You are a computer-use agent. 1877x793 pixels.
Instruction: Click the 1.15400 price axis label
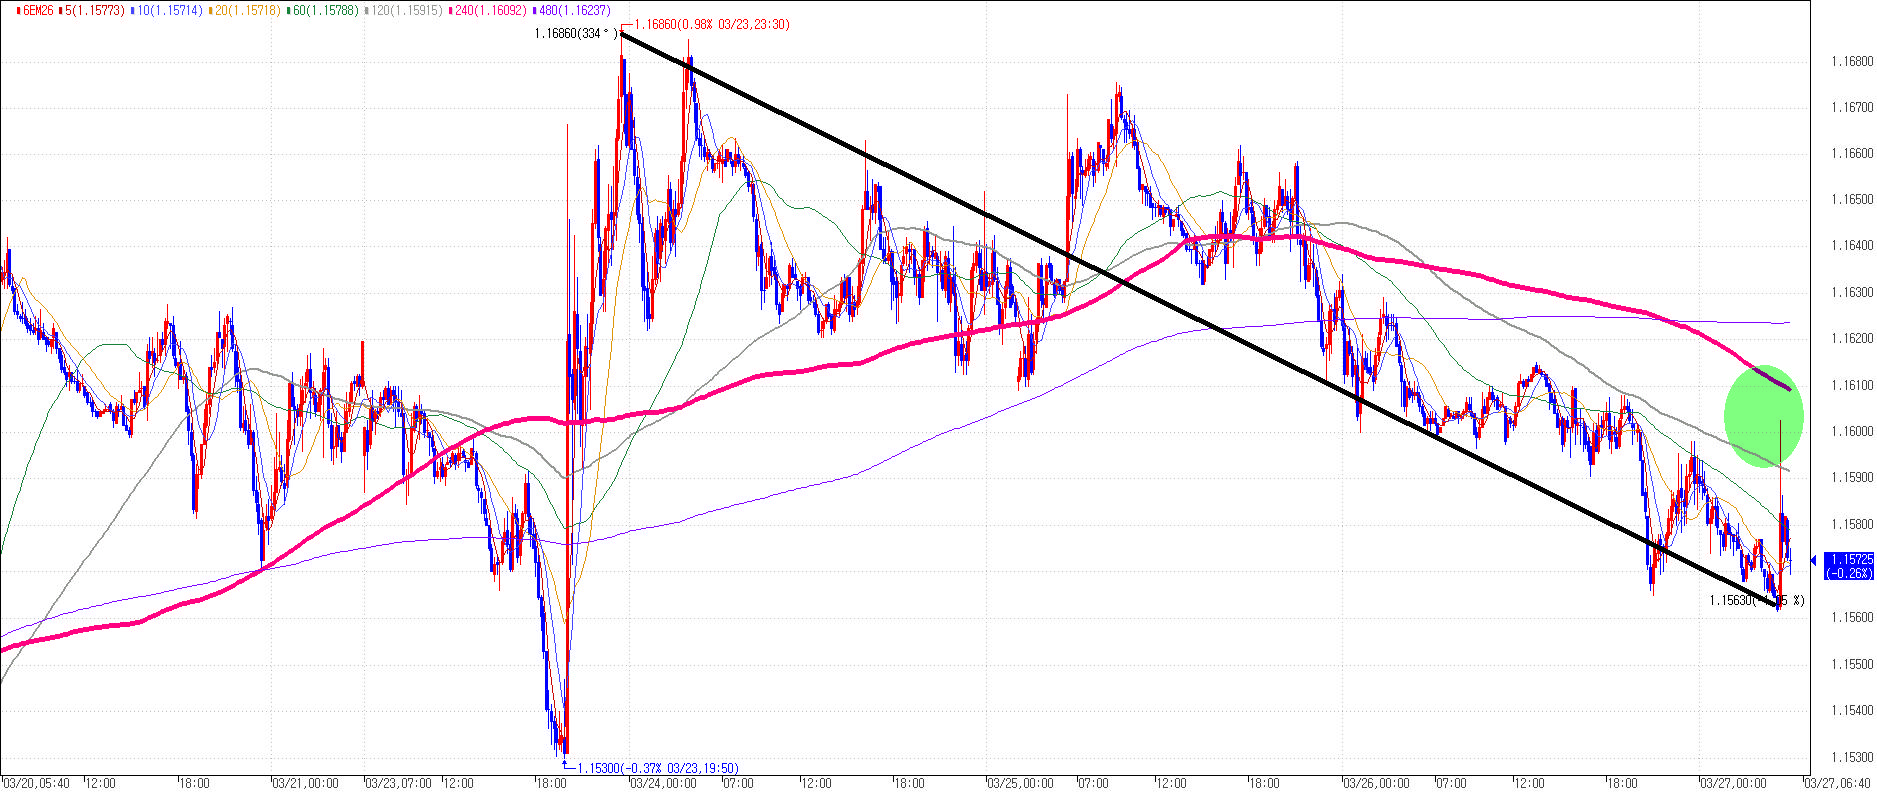coord(1852,710)
